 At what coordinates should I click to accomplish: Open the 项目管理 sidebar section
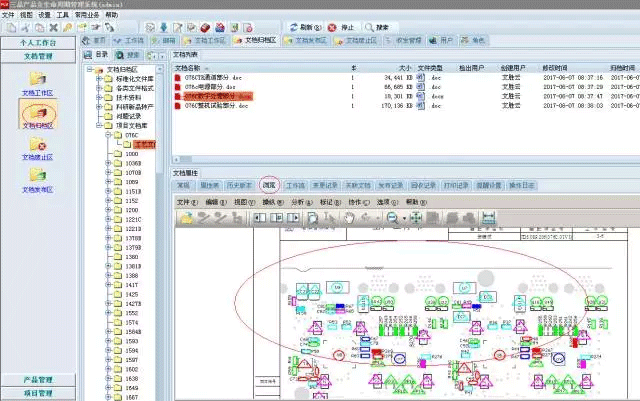pos(38,393)
